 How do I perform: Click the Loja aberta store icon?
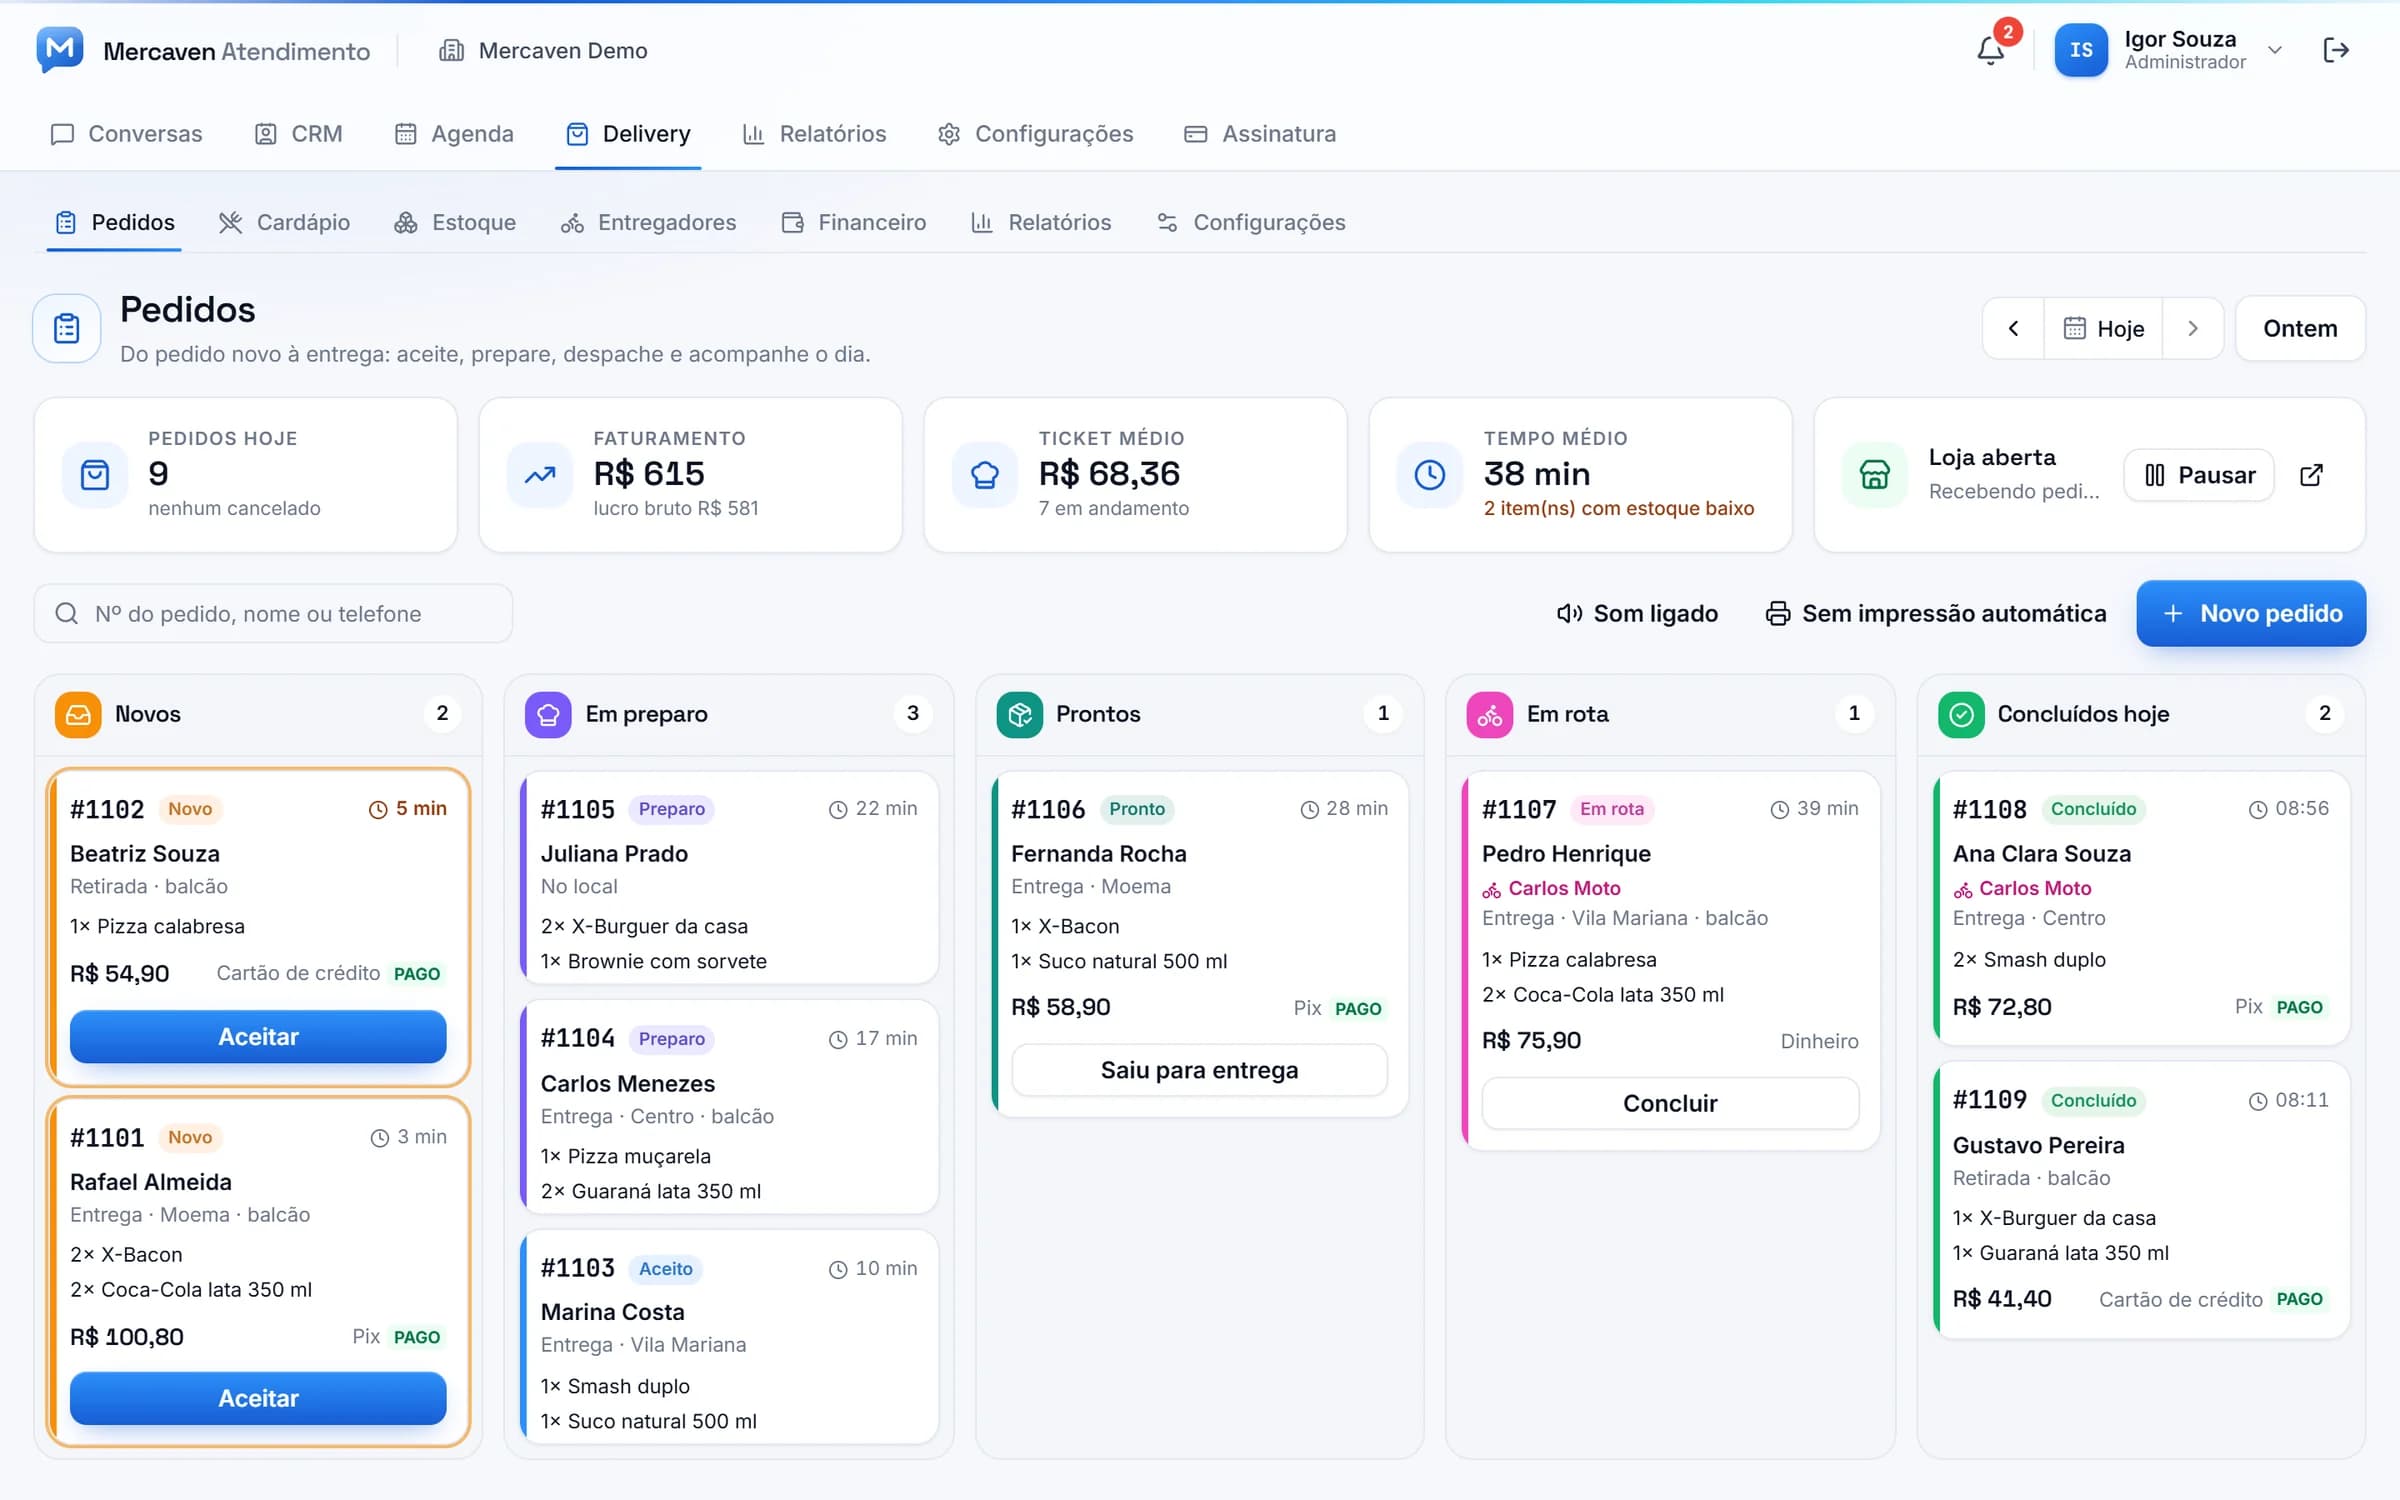pos(1875,475)
